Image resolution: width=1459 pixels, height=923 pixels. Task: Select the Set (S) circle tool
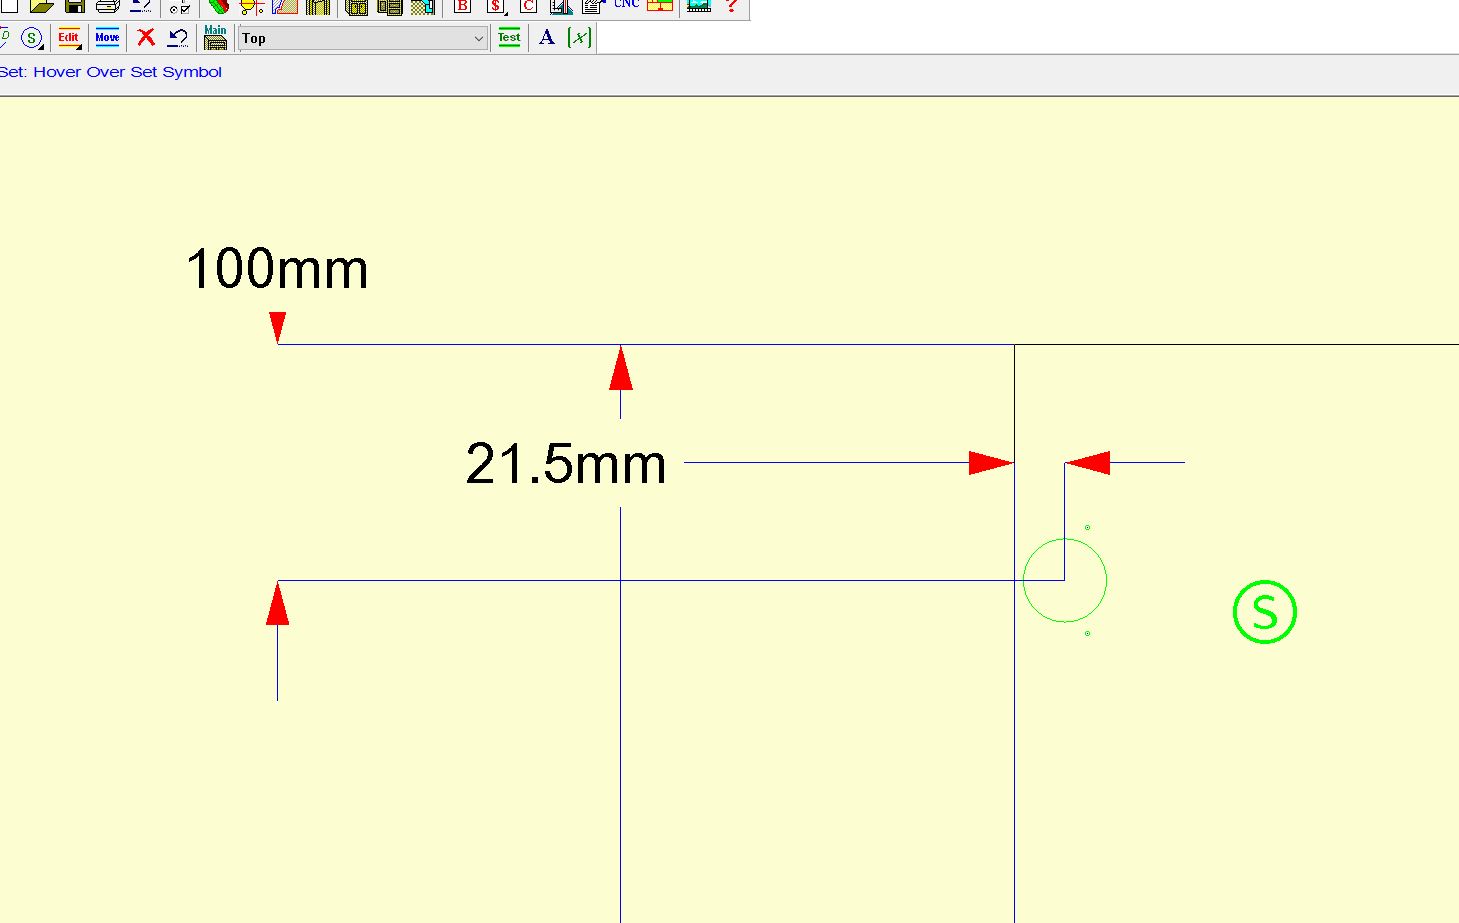pyautogui.click(x=32, y=38)
